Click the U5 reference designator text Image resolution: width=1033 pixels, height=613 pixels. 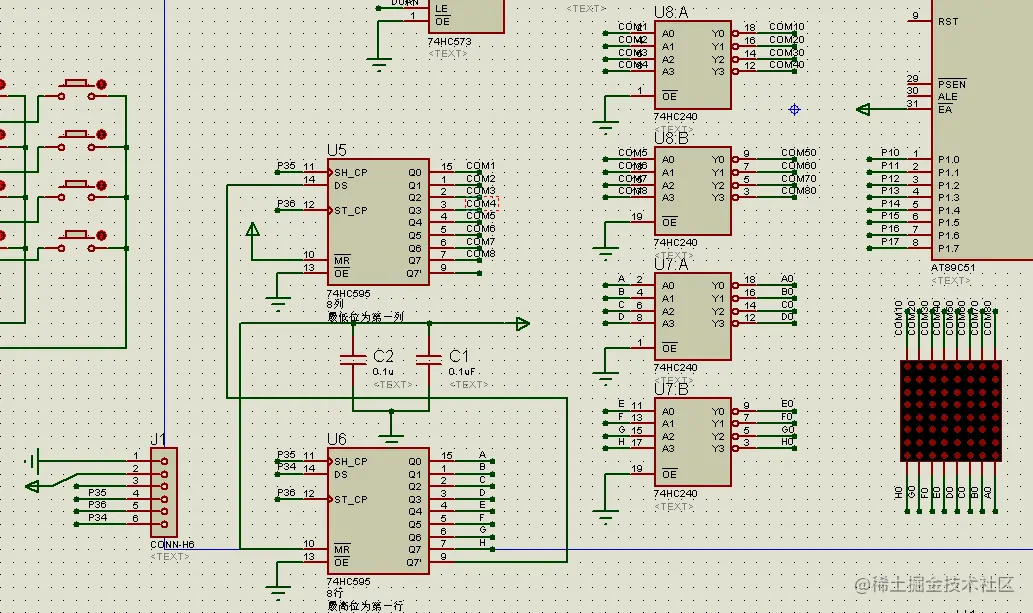(337, 150)
